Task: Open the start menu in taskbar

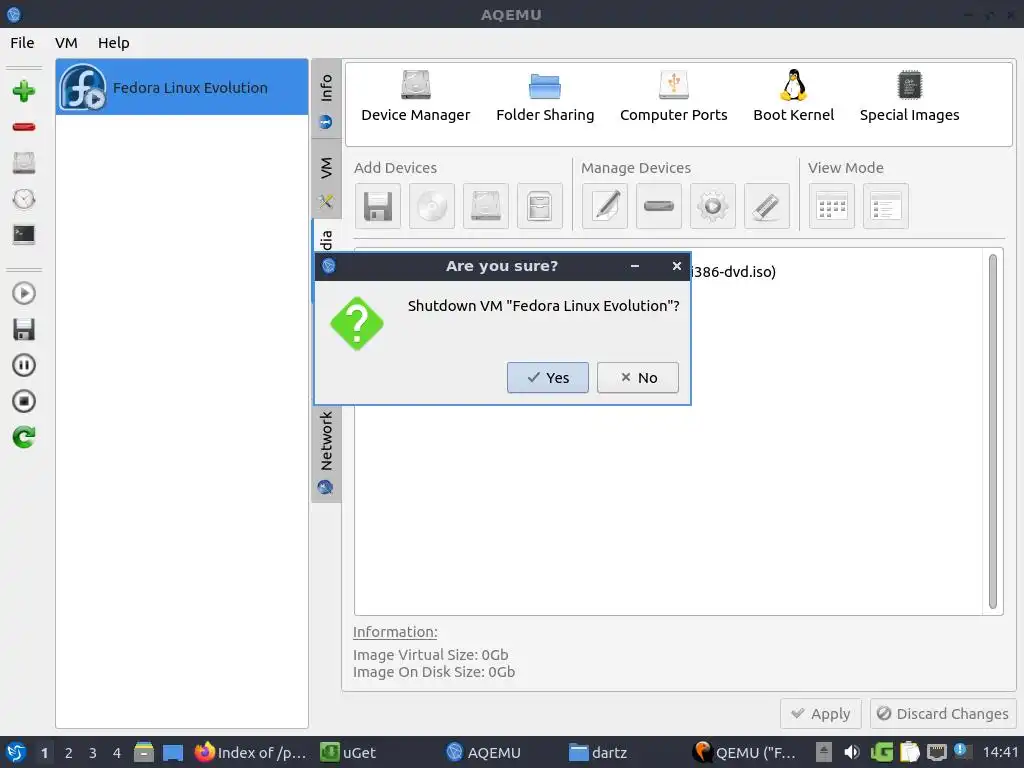Action: tap(16, 752)
